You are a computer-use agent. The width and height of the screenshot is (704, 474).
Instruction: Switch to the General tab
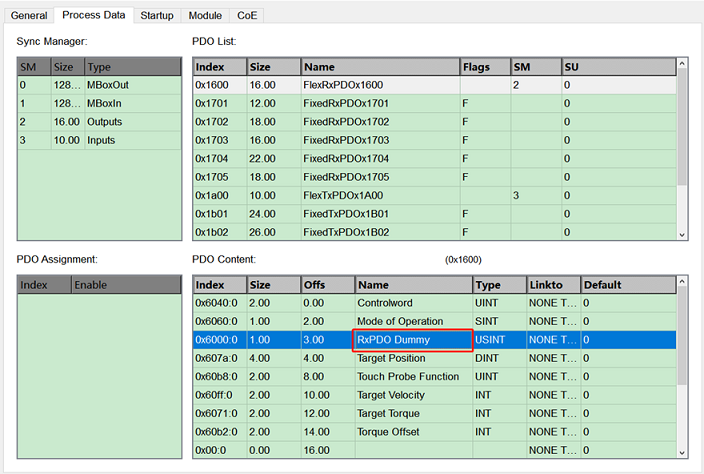(x=29, y=15)
